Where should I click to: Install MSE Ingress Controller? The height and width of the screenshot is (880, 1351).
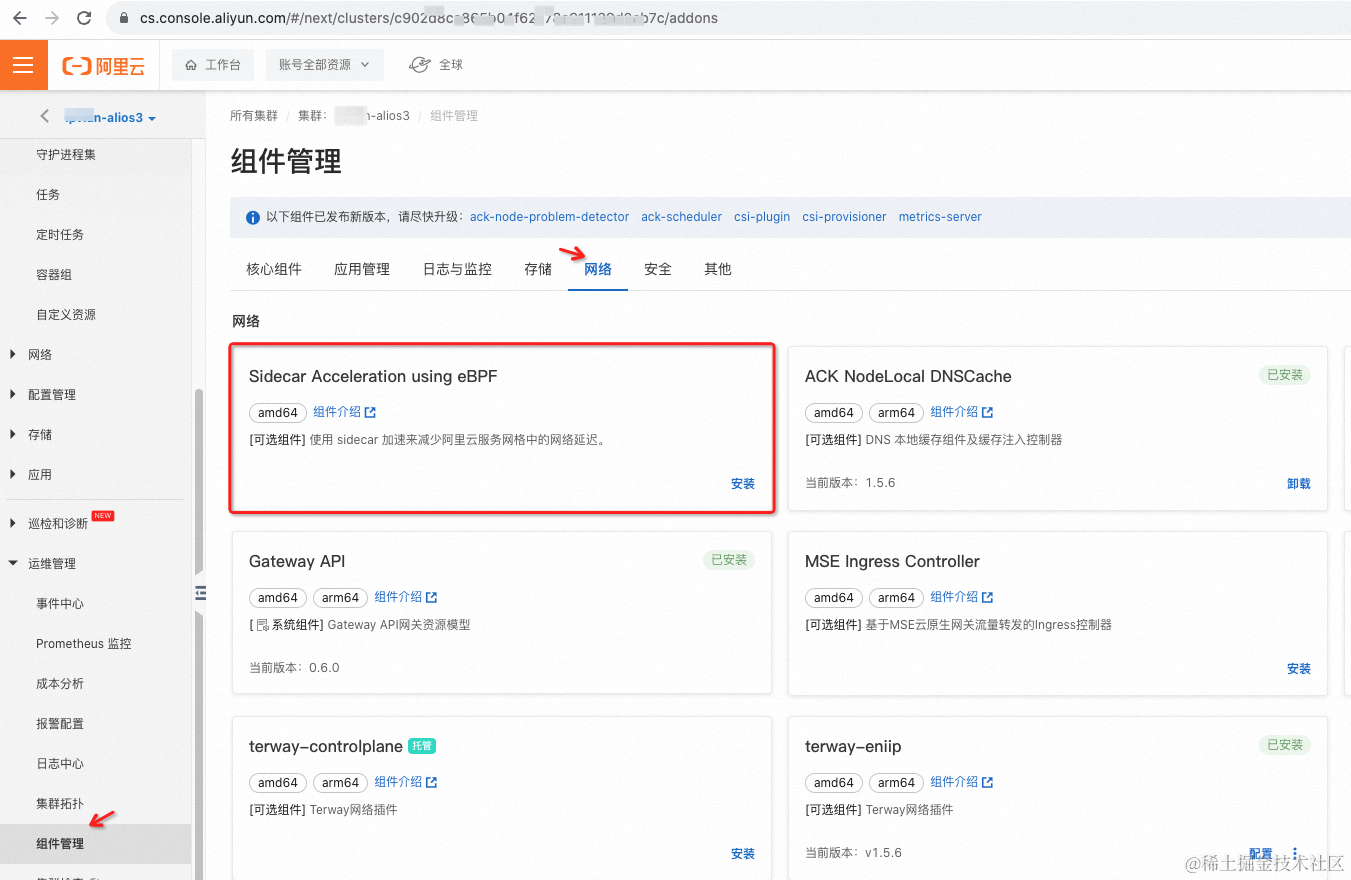(x=1299, y=669)
